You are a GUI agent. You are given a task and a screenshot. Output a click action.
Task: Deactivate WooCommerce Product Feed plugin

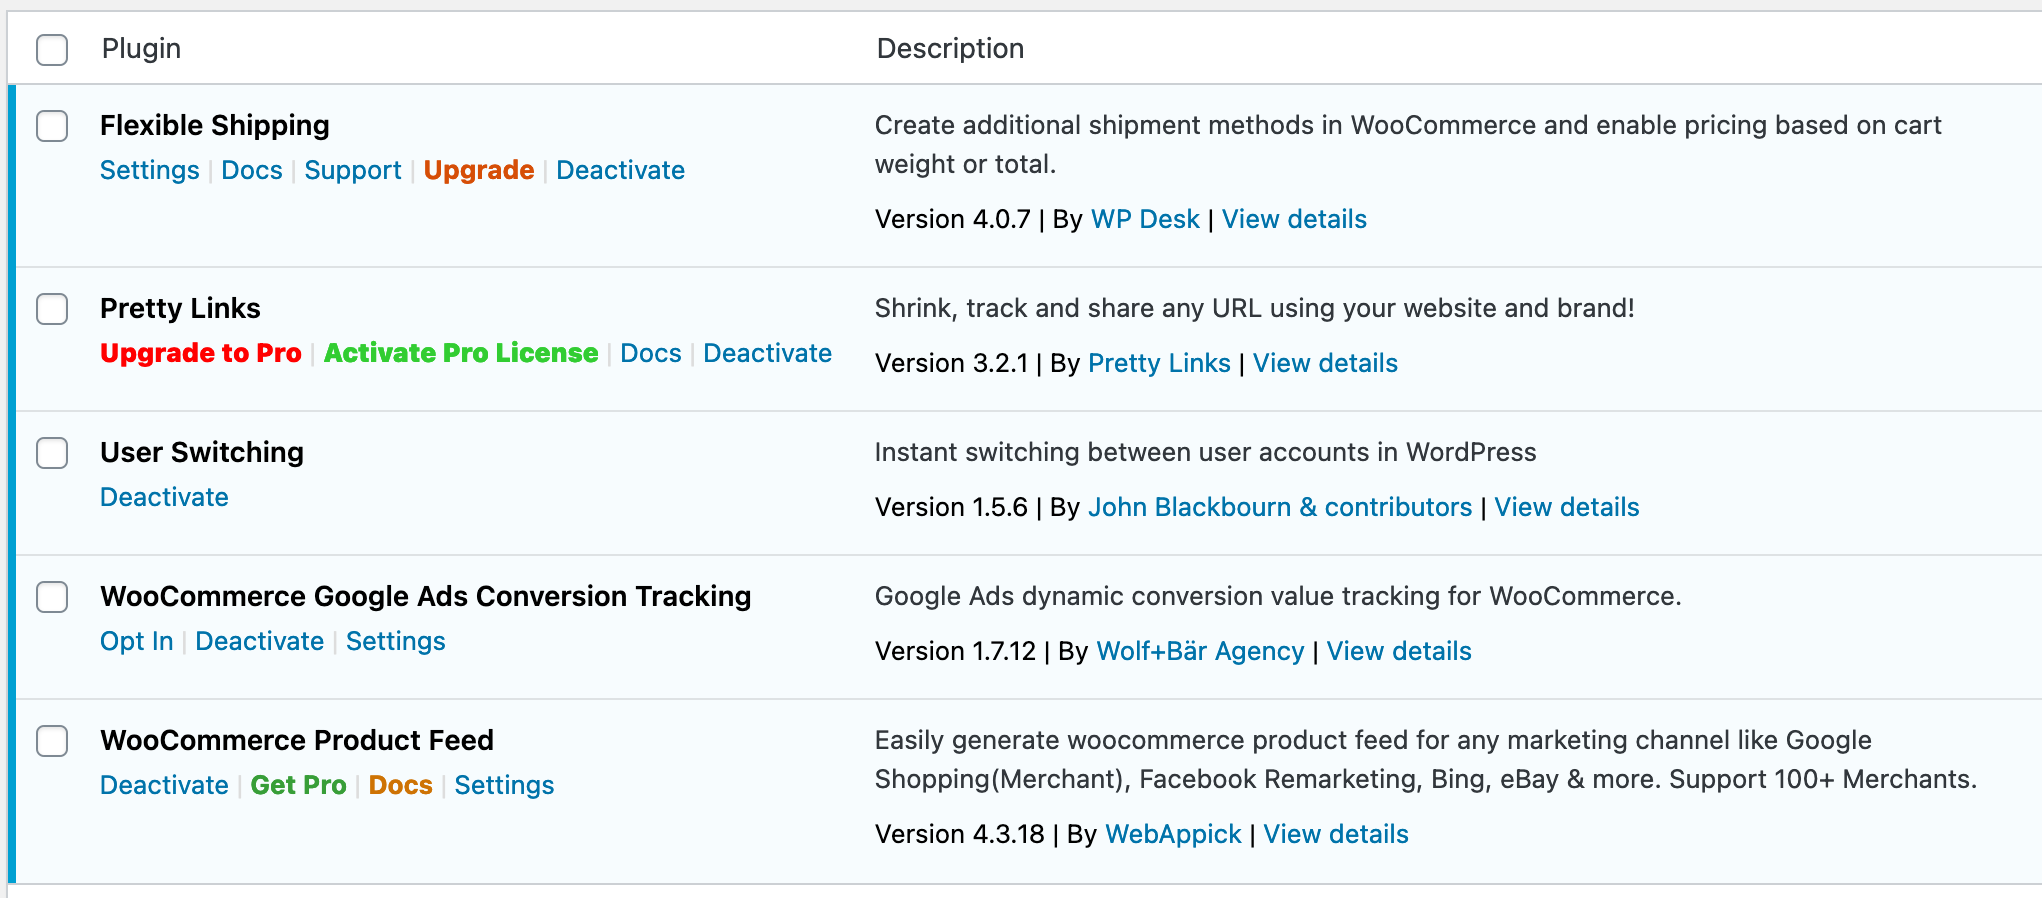tap(164, 785)
